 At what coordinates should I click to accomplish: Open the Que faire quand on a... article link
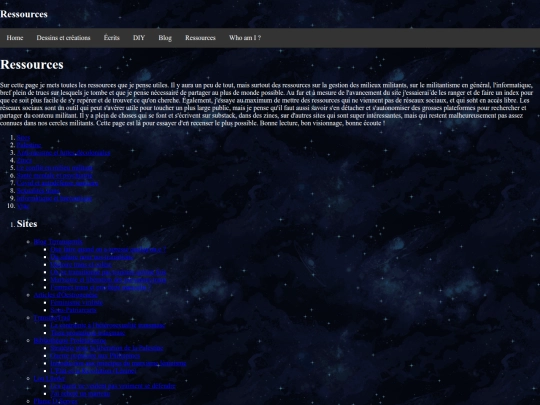click(108, 249)
